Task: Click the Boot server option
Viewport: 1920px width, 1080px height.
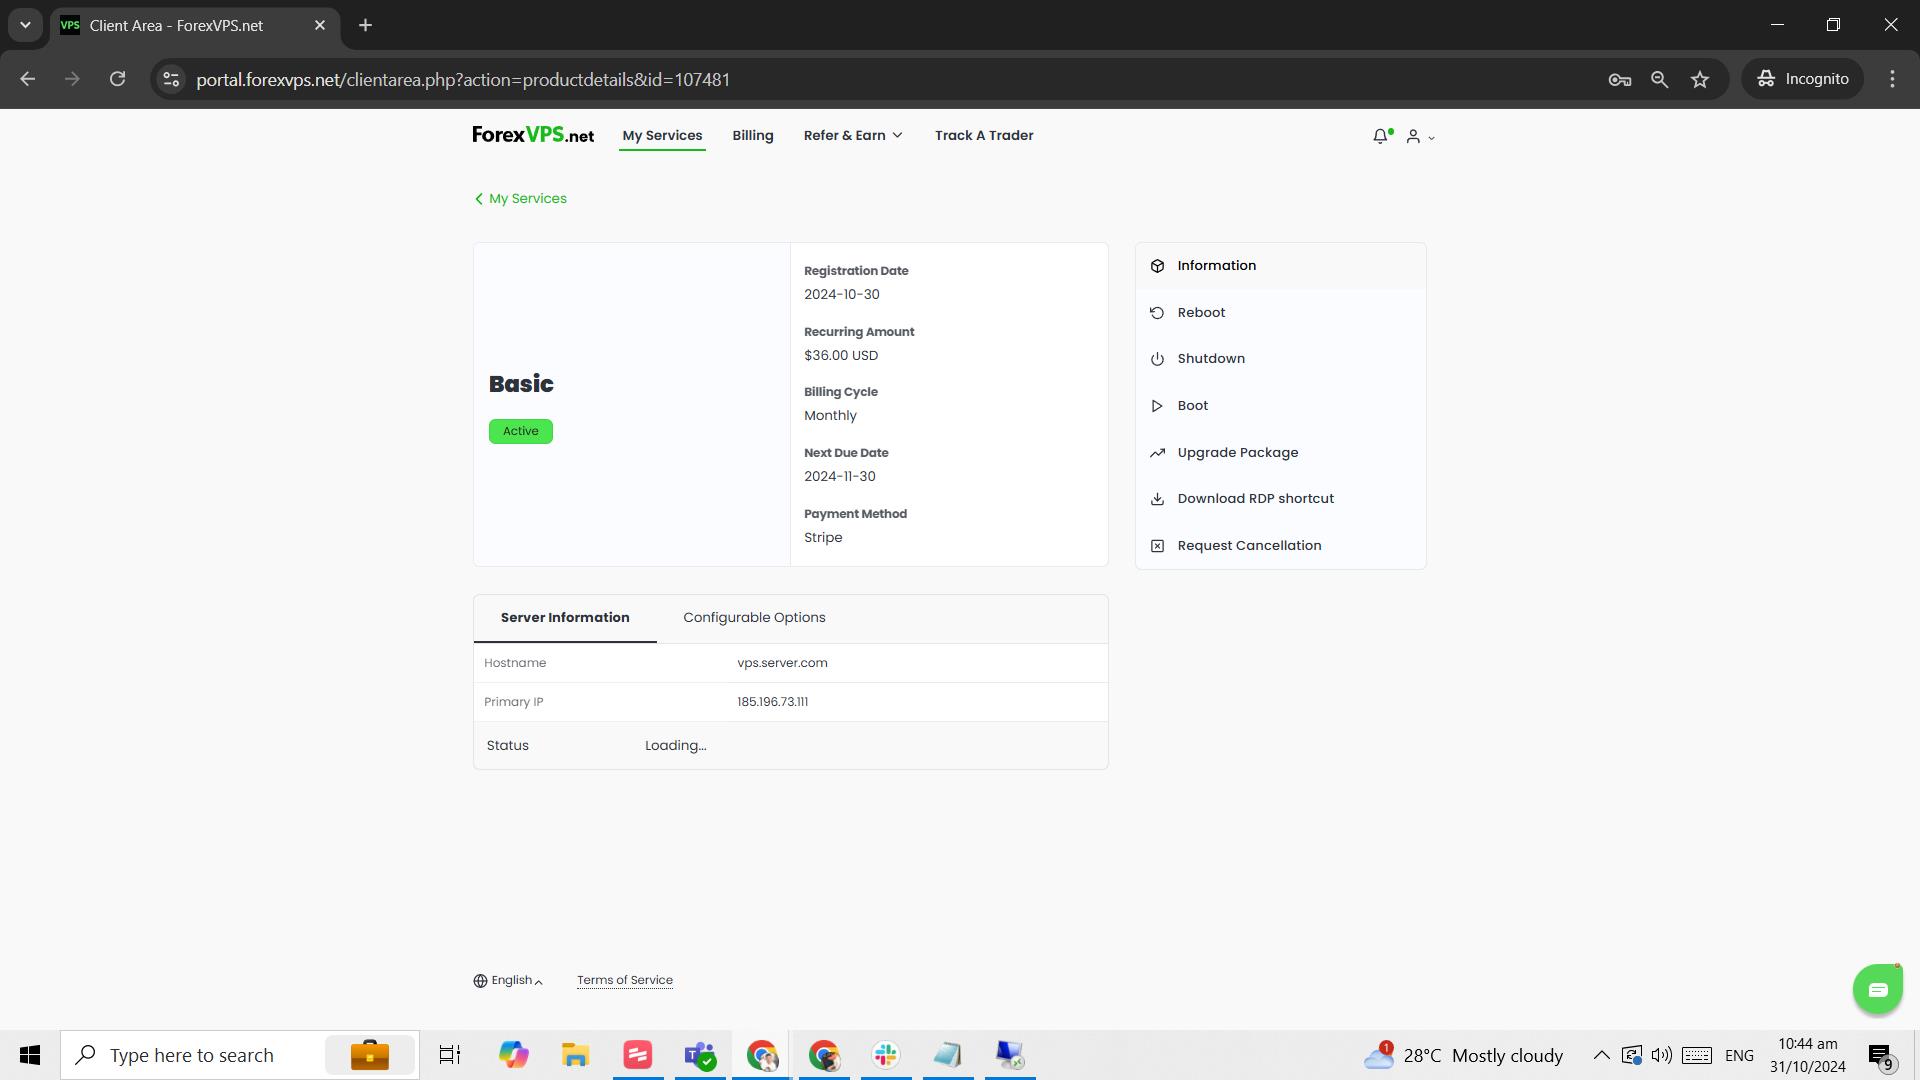Action: pos(1280,406)
